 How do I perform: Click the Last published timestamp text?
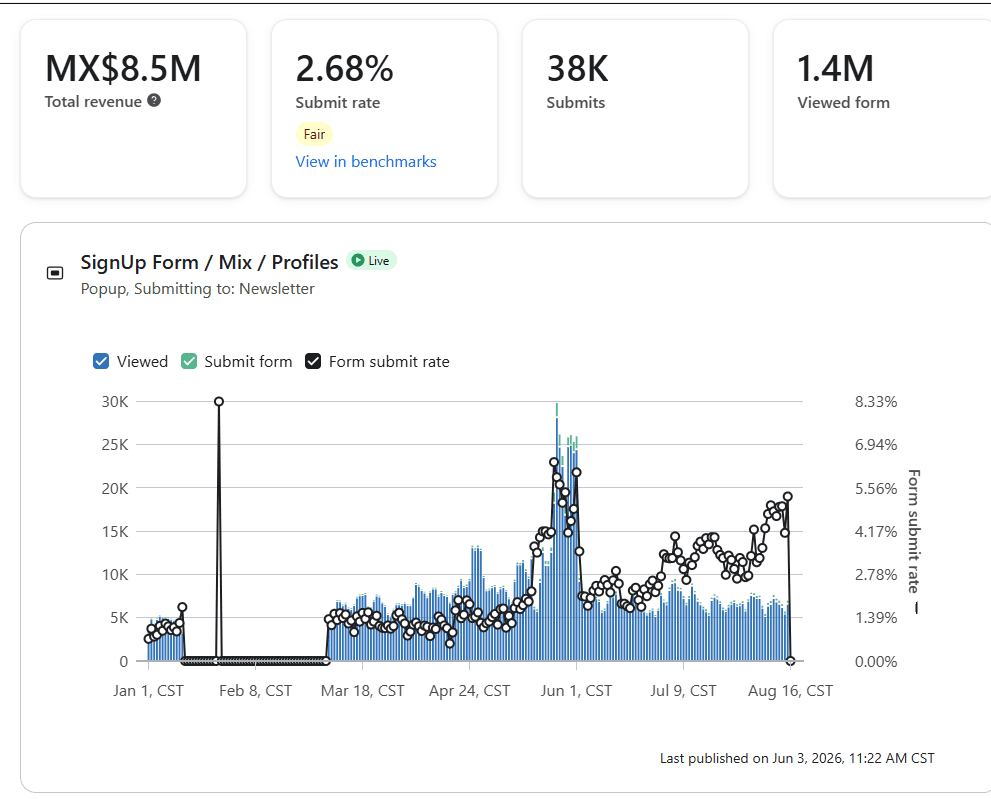[x=797, y=758]
